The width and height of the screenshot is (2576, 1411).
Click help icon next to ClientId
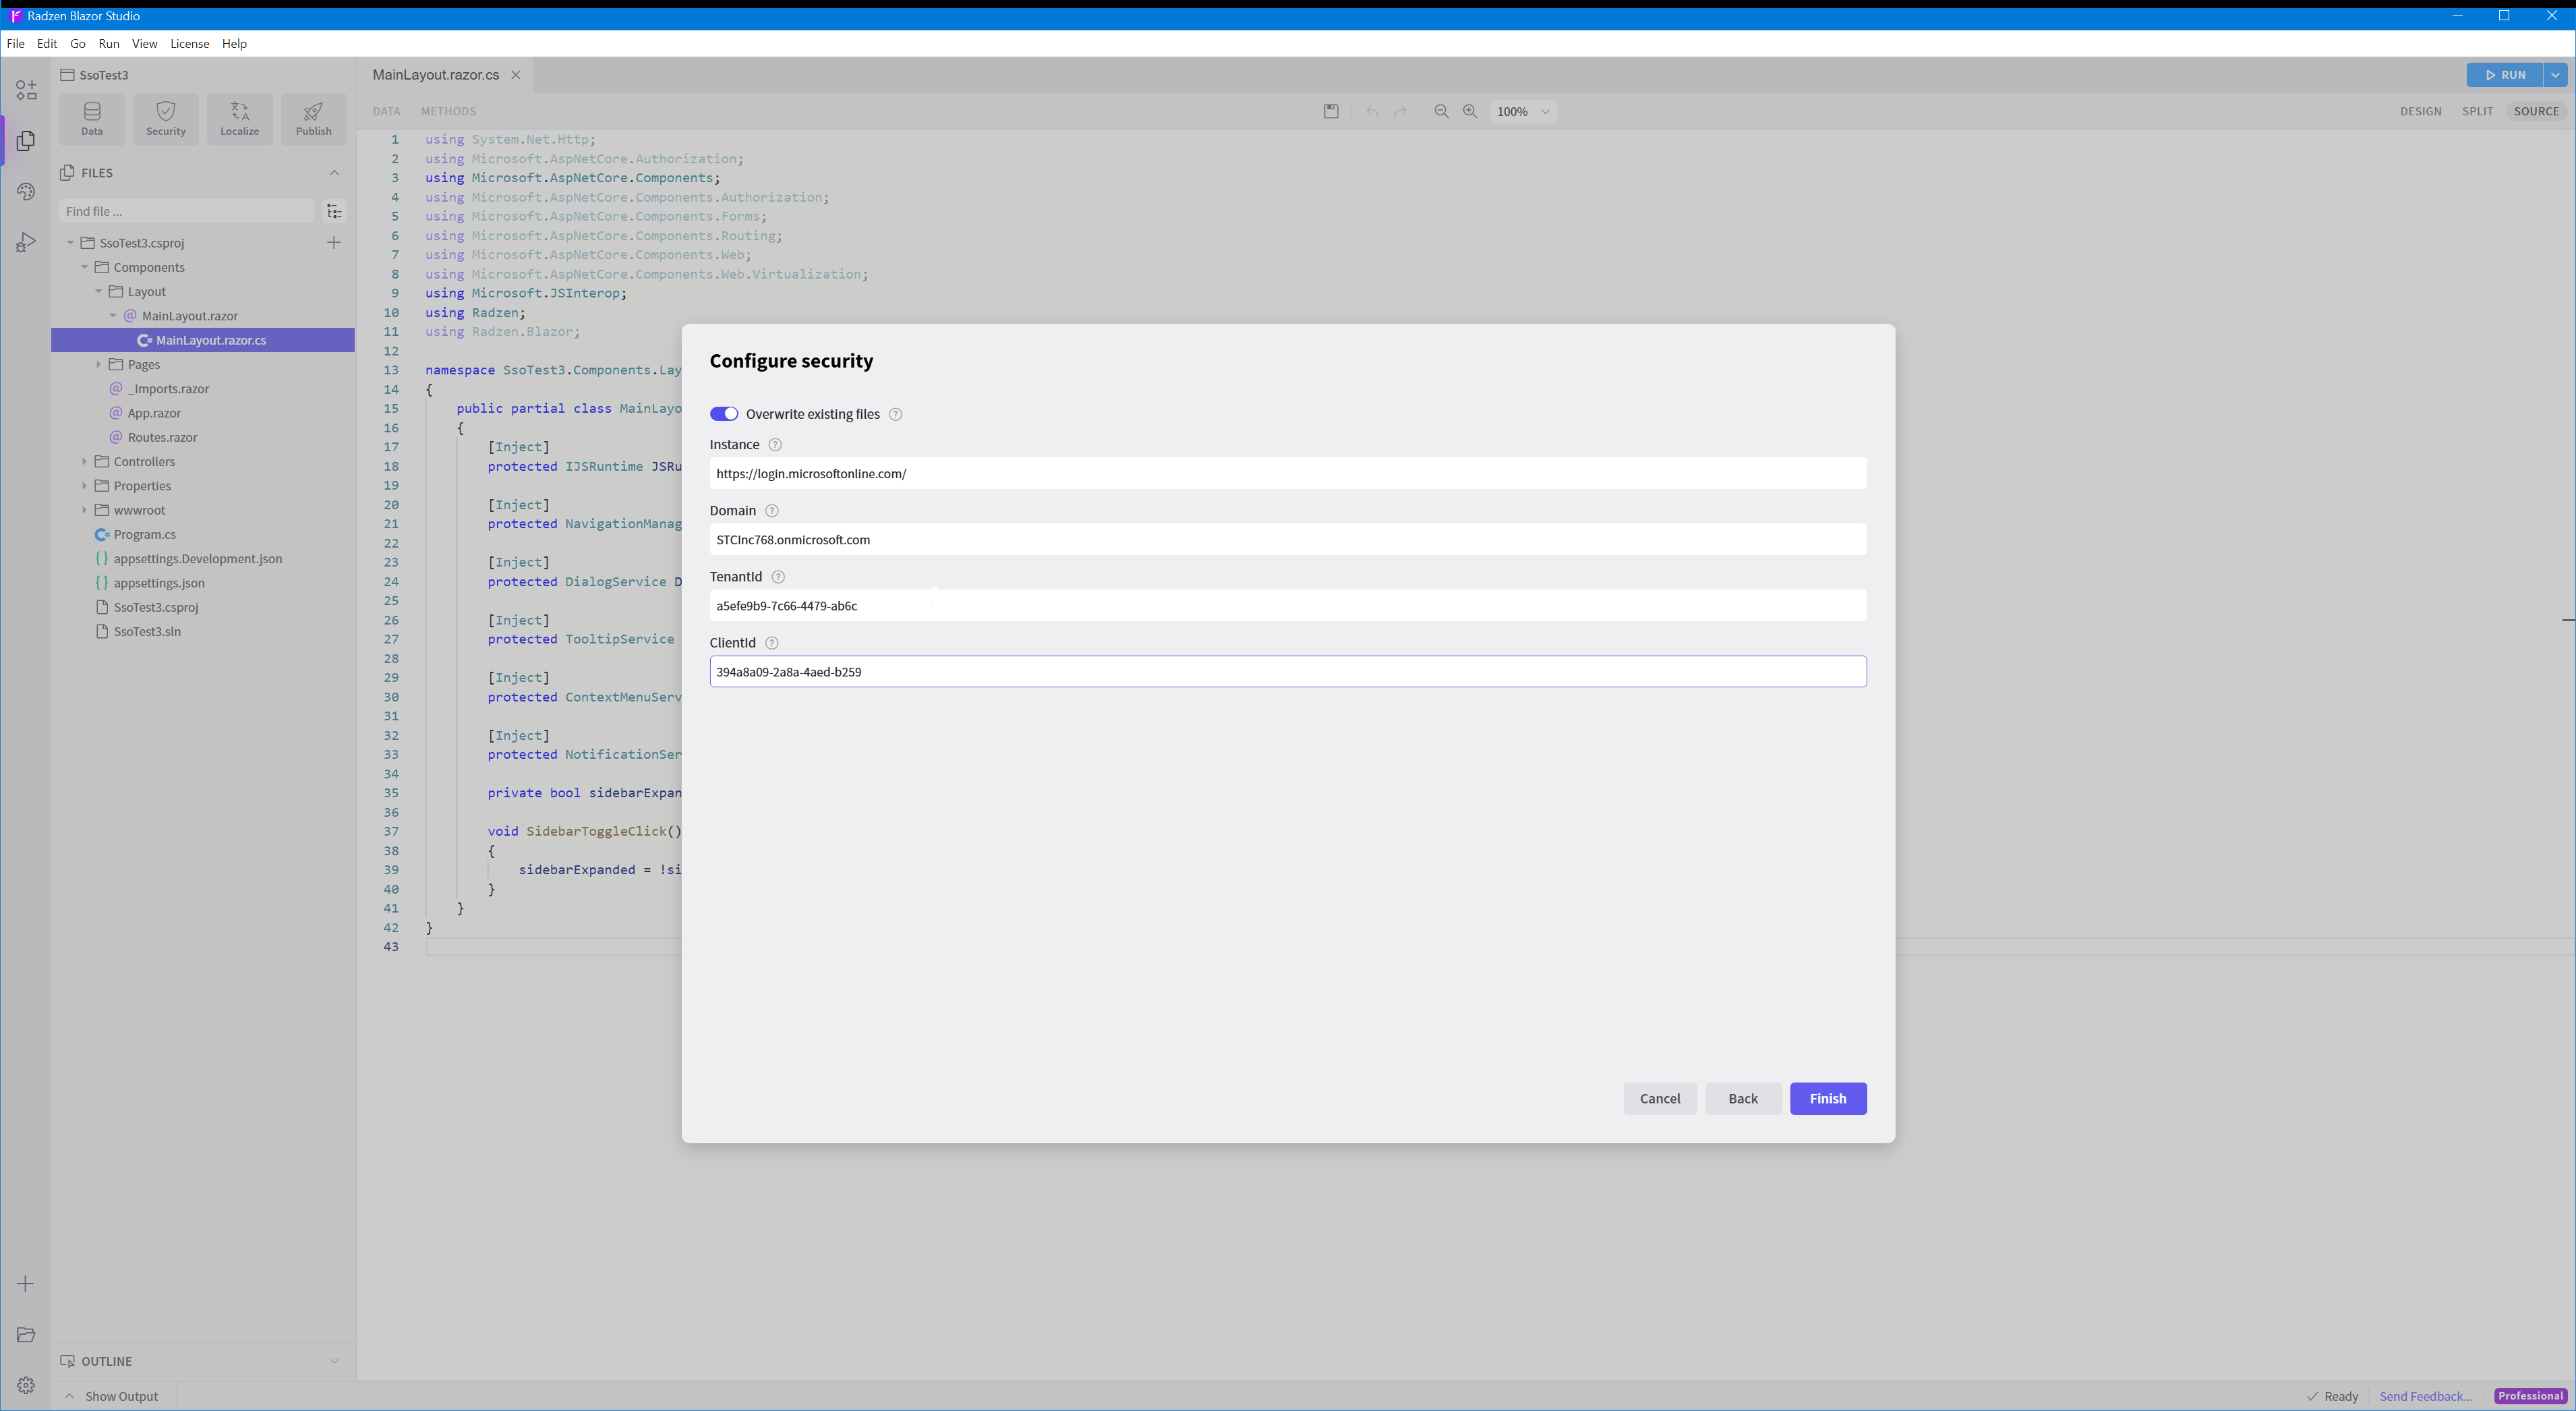click(x=772, y=643)
